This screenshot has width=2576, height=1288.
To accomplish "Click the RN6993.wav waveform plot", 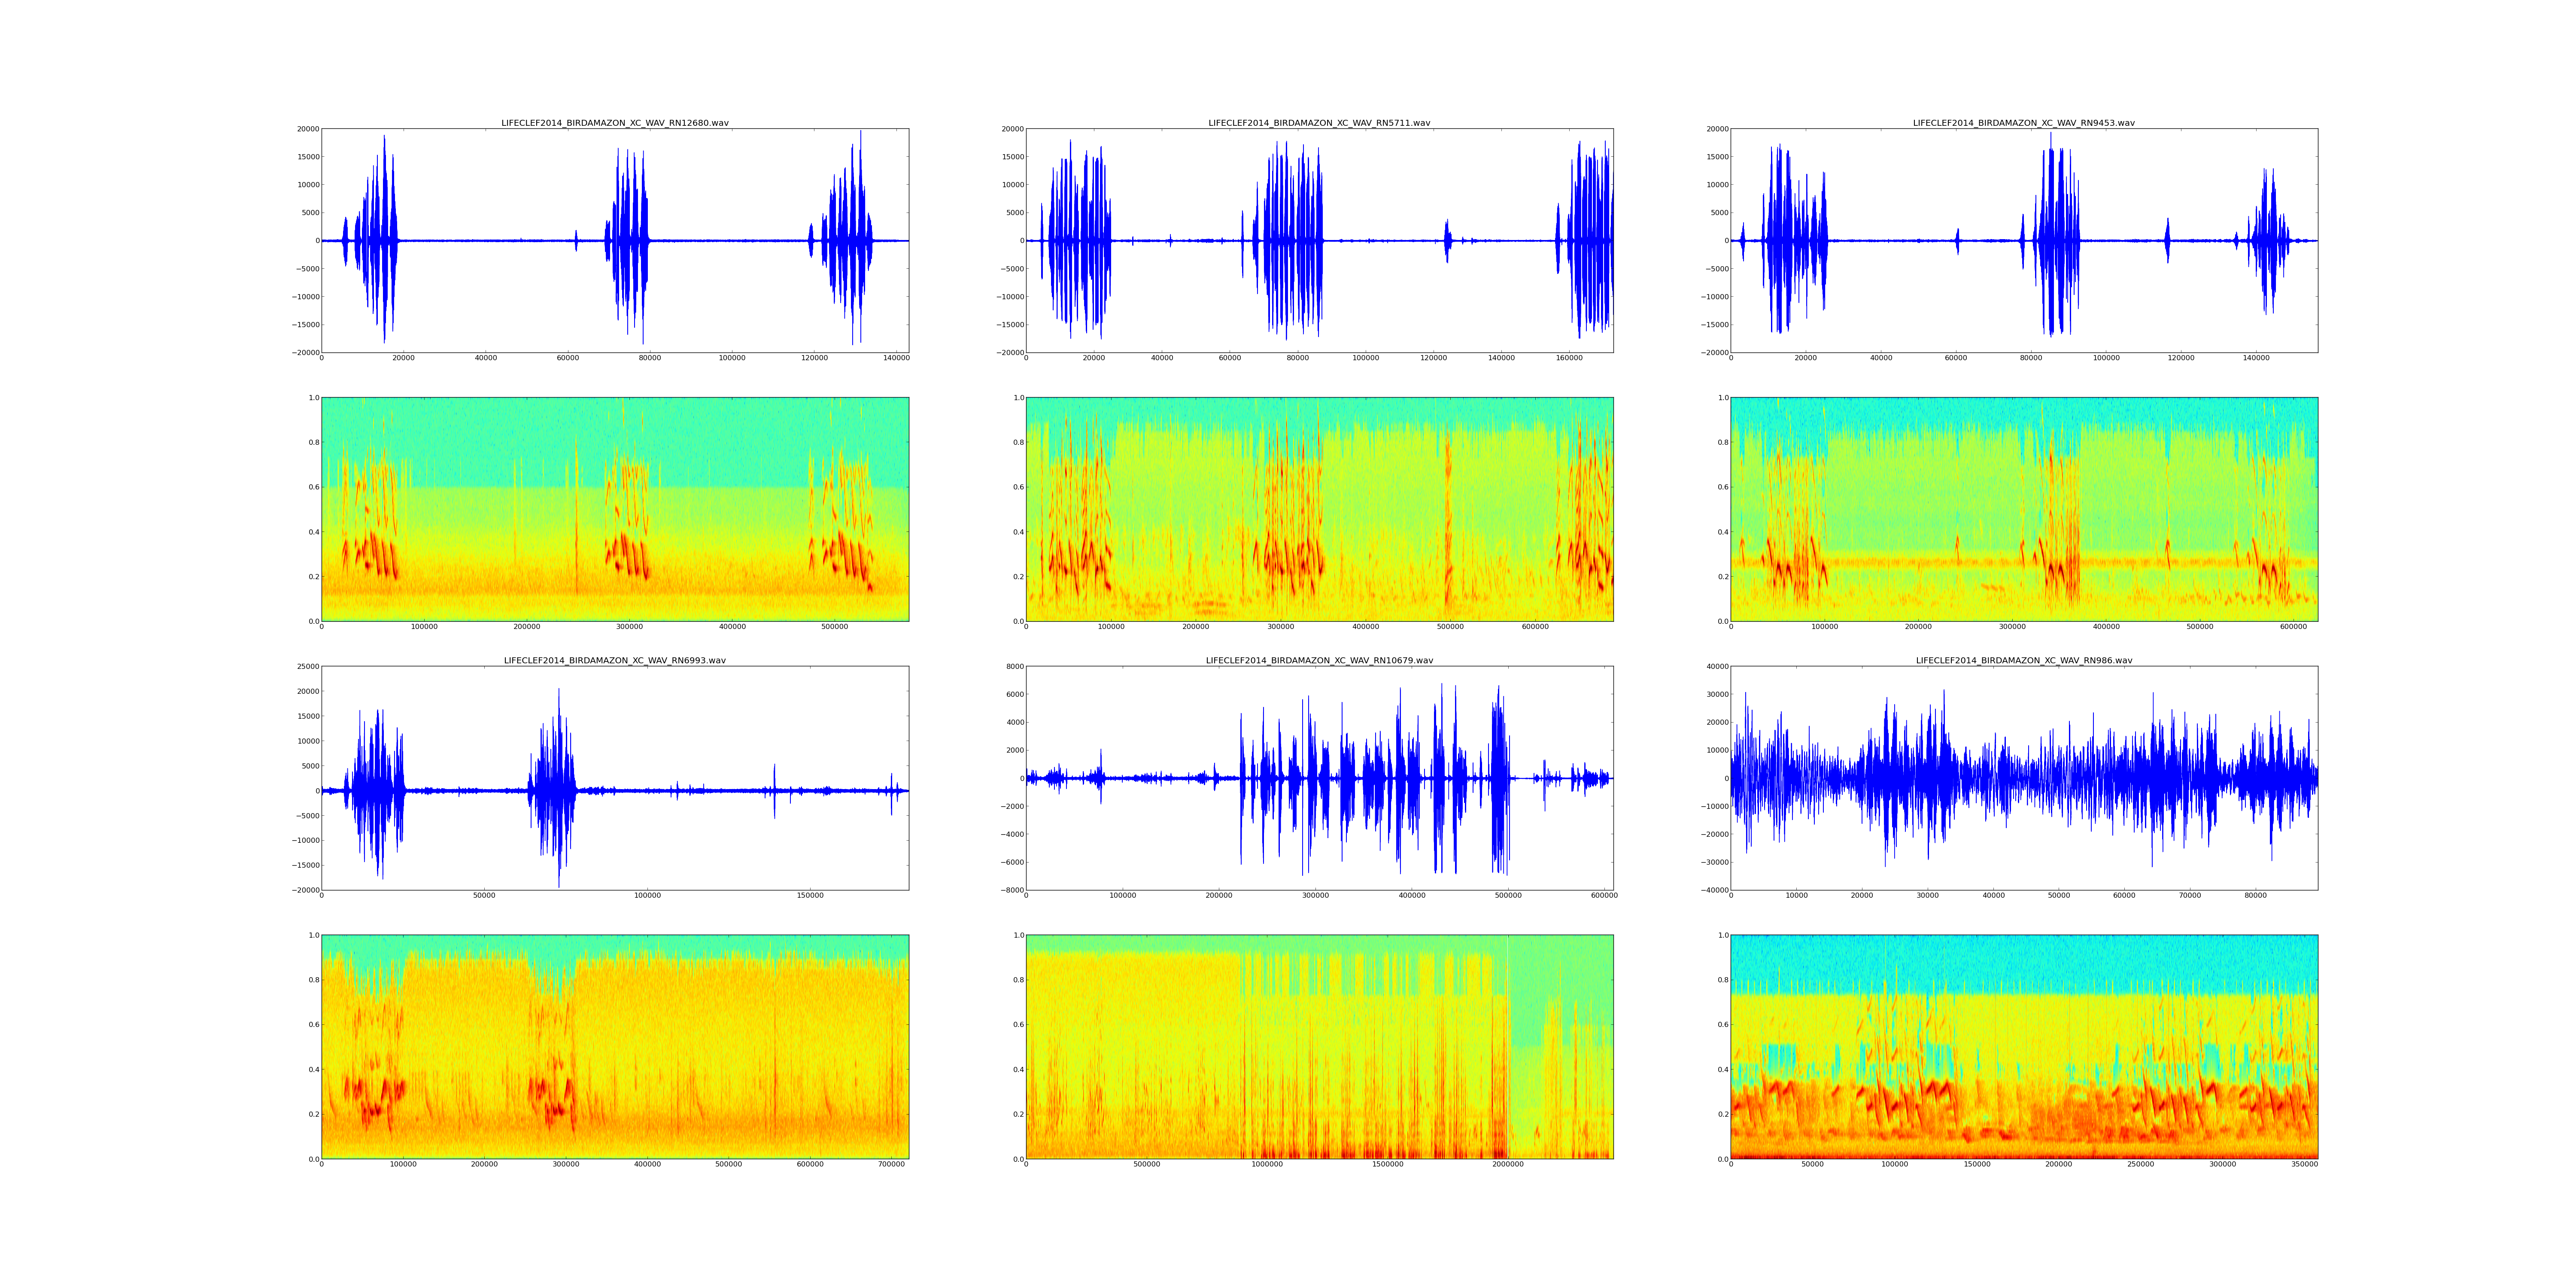I will (615, 778).
